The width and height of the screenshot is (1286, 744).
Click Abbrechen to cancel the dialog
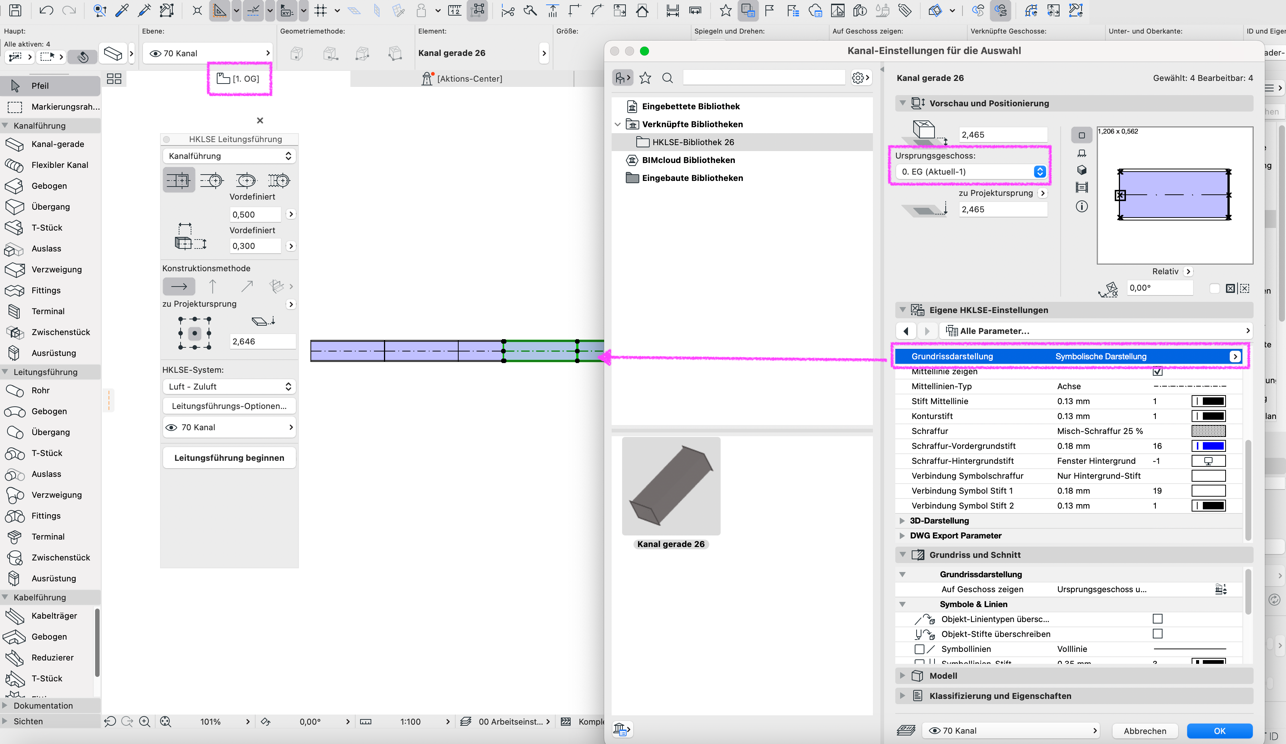click(x=1145, y=731)
